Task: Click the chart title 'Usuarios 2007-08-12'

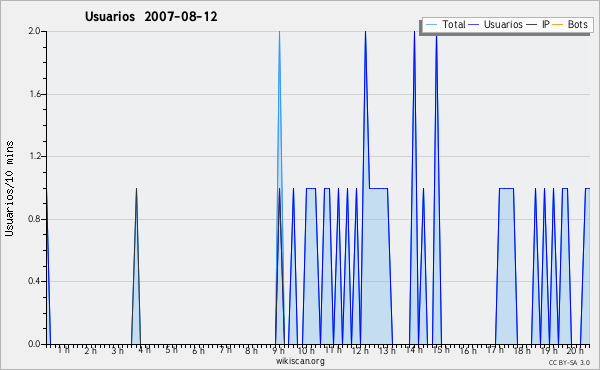Action: pyautogui.click(x=151, y=17)
